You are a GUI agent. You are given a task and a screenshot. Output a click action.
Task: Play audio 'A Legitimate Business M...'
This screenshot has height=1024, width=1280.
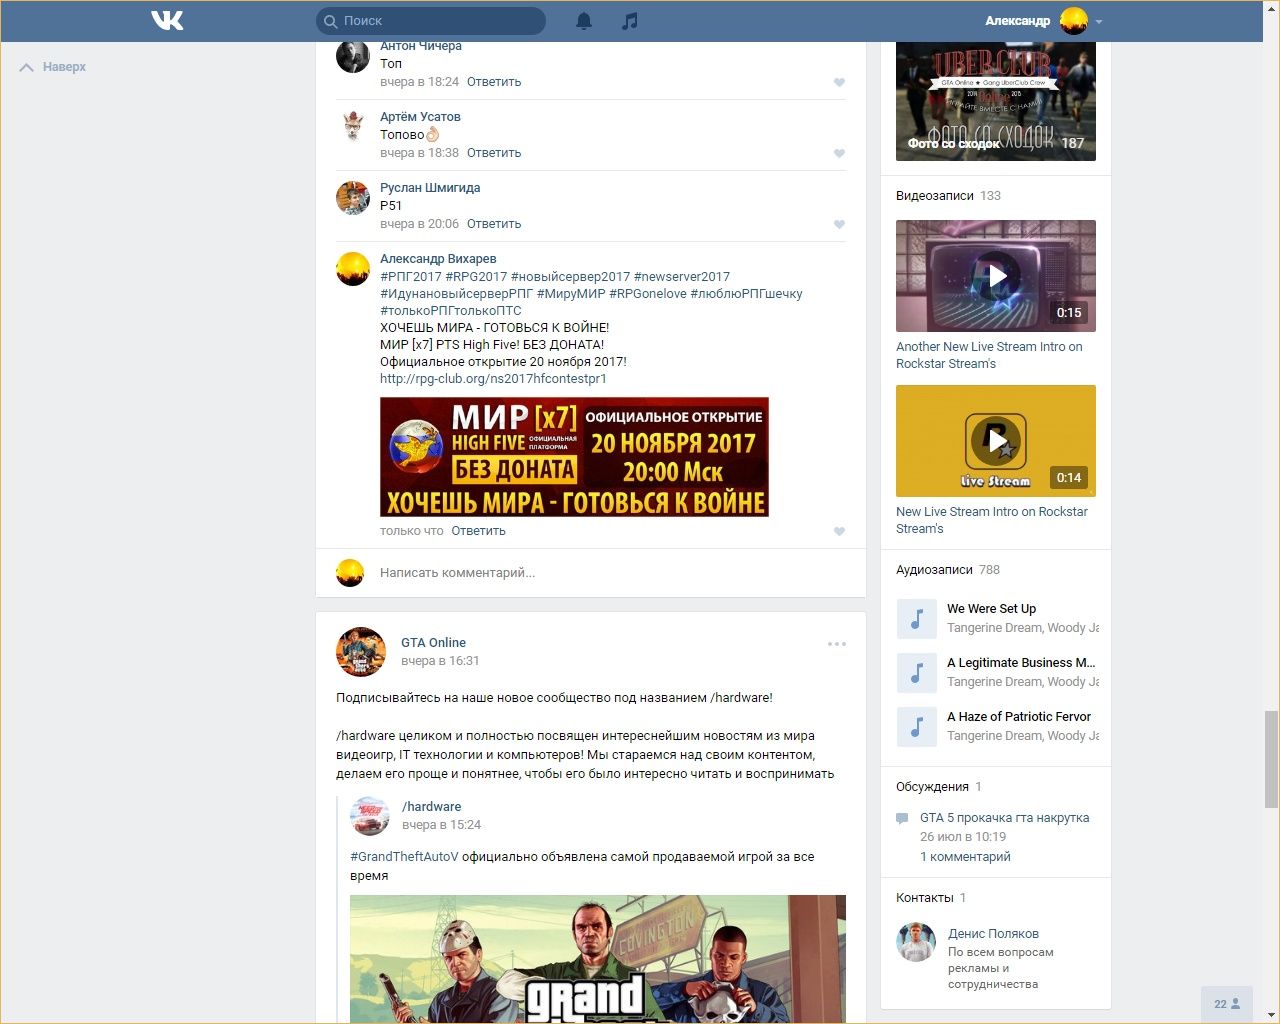click(x=916, y=673)
